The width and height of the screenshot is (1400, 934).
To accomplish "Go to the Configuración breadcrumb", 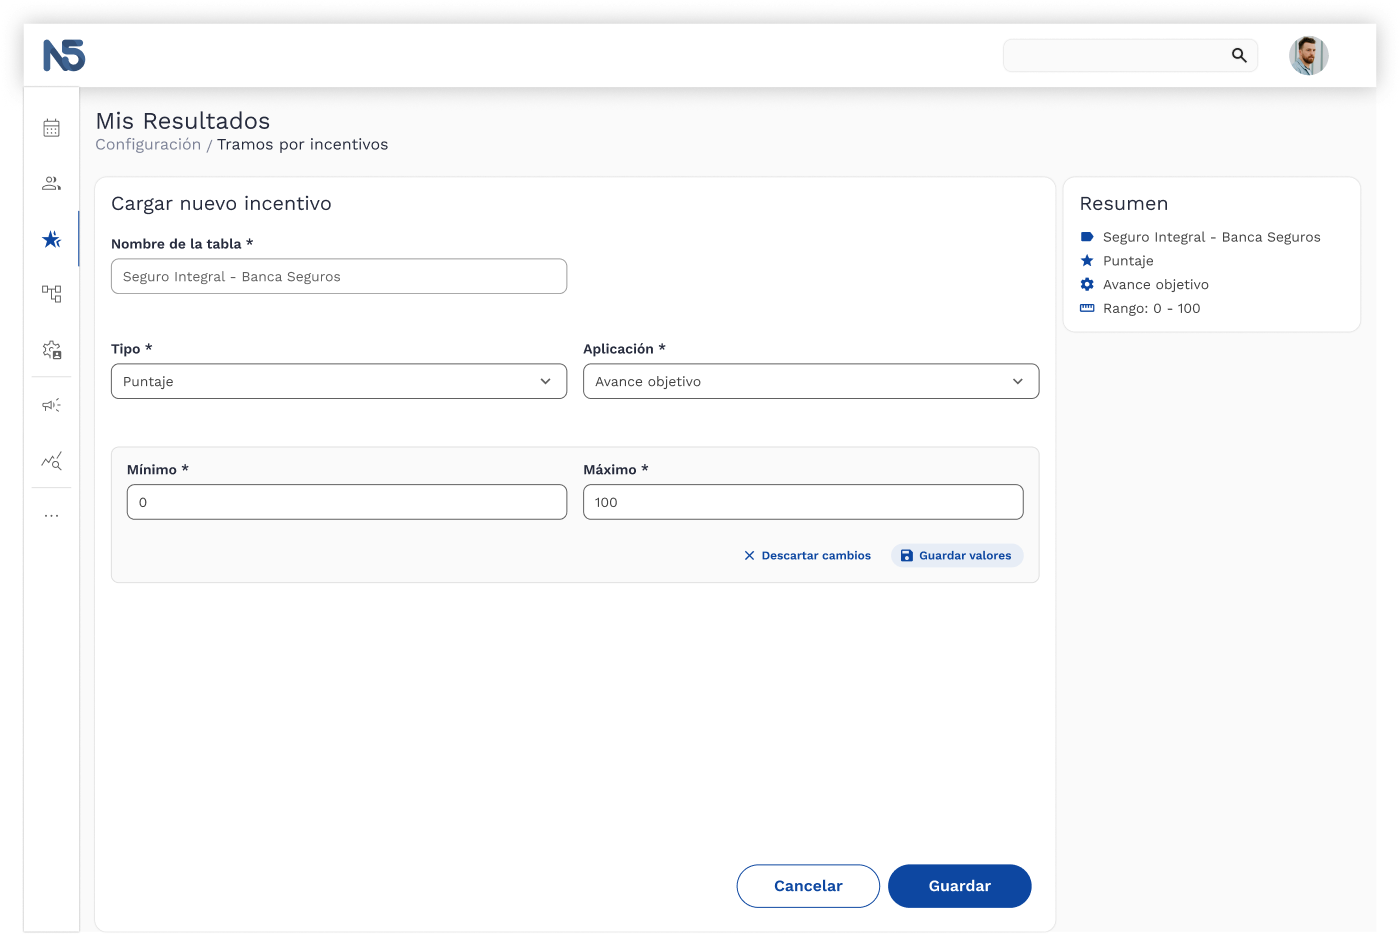I will coord(148,144).
